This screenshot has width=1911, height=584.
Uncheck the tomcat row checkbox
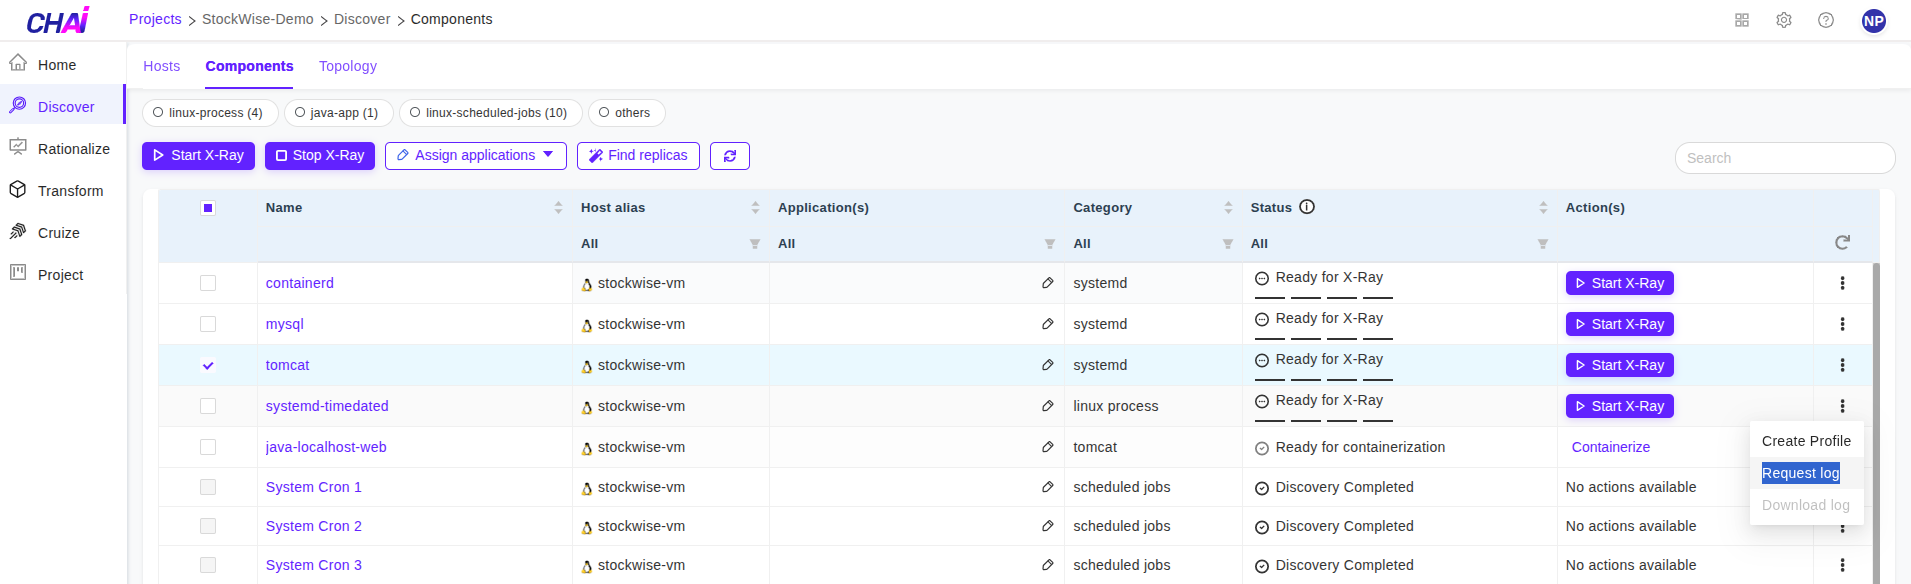click(x=208, y=365)
